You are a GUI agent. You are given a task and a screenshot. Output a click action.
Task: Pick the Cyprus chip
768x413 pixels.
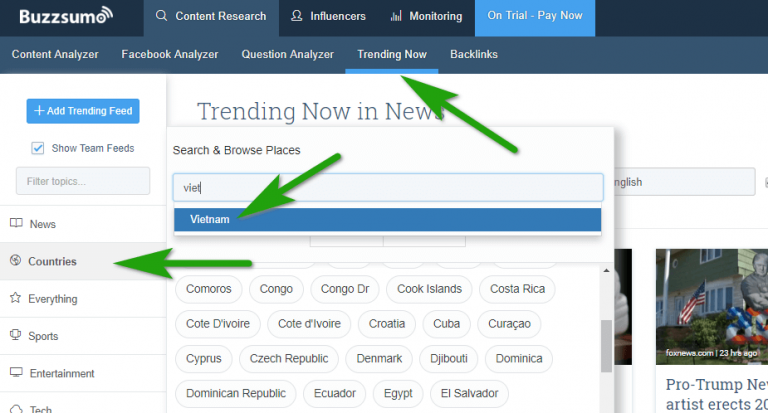pos(204,359)
